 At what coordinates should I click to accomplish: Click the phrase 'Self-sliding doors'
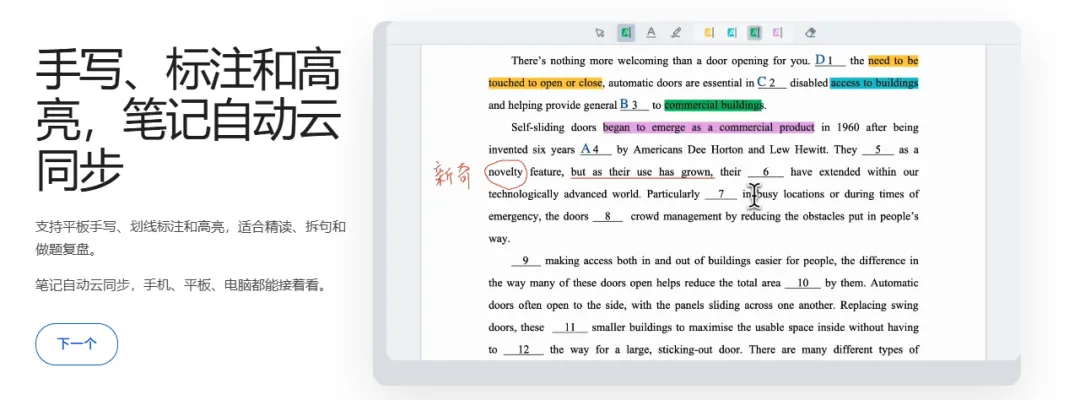click(x=555, y=127)
